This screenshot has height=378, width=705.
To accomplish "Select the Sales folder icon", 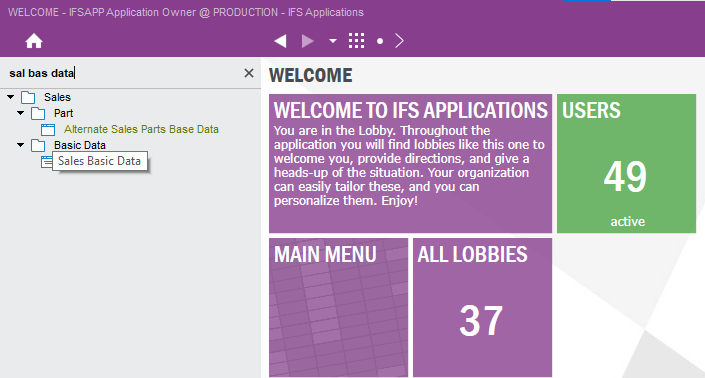I will [x=28, y=97].
